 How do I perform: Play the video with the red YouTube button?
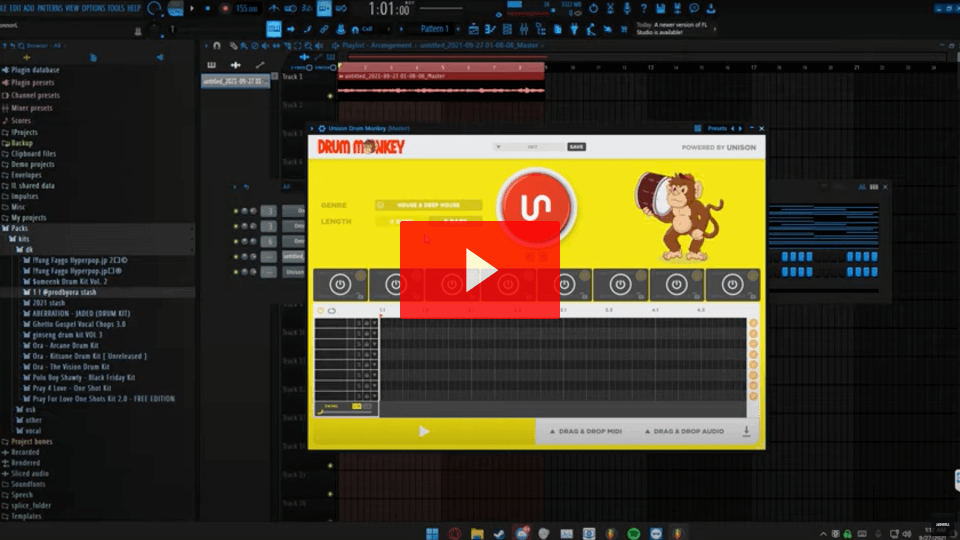pyautogui.click(x=479, y=270)
